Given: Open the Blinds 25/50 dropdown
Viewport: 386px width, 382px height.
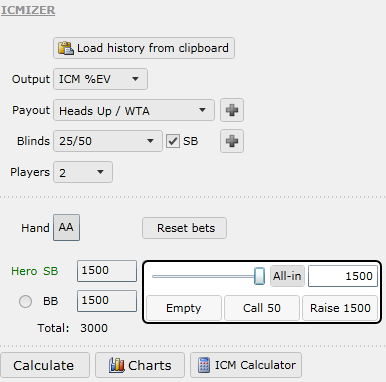Looking at the screenshot, I should tap(108, 141).
